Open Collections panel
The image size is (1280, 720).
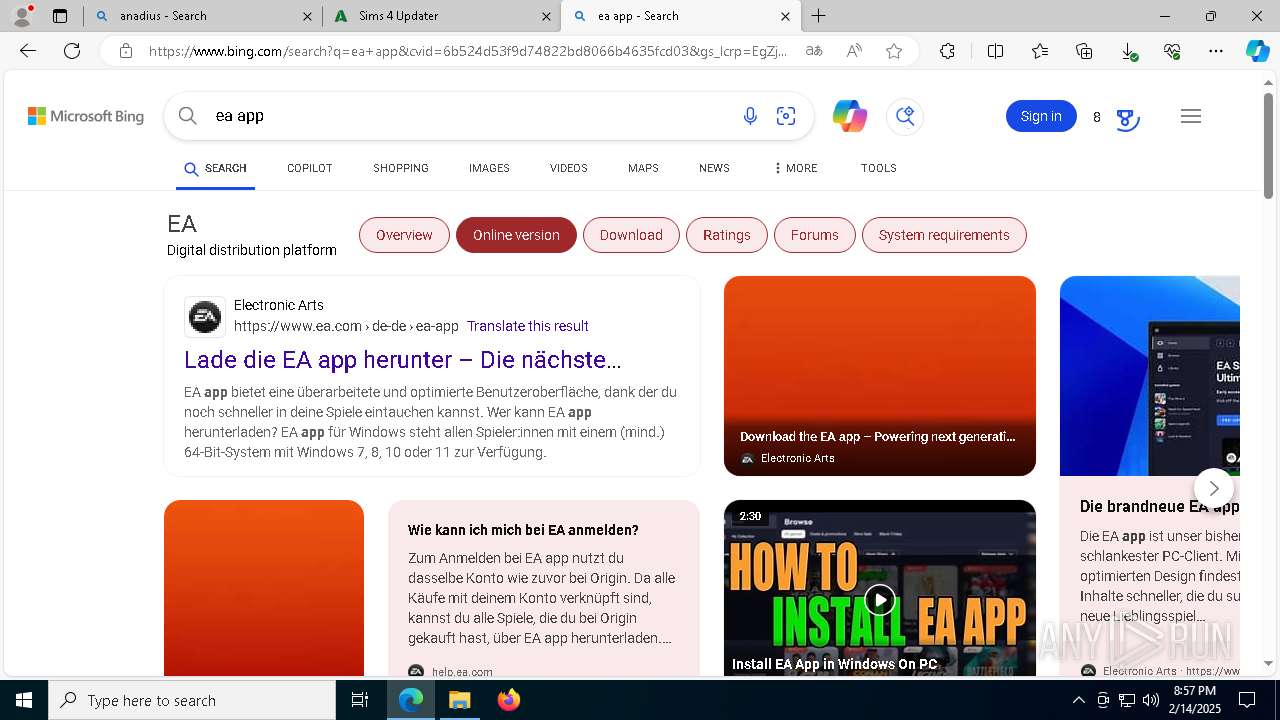1084,51
